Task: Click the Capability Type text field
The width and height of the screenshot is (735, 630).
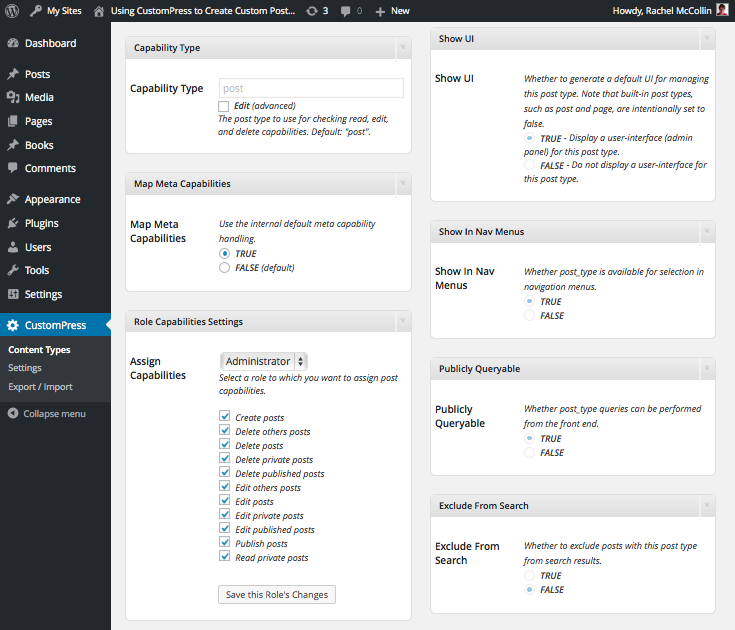Action: pos(311,88)
